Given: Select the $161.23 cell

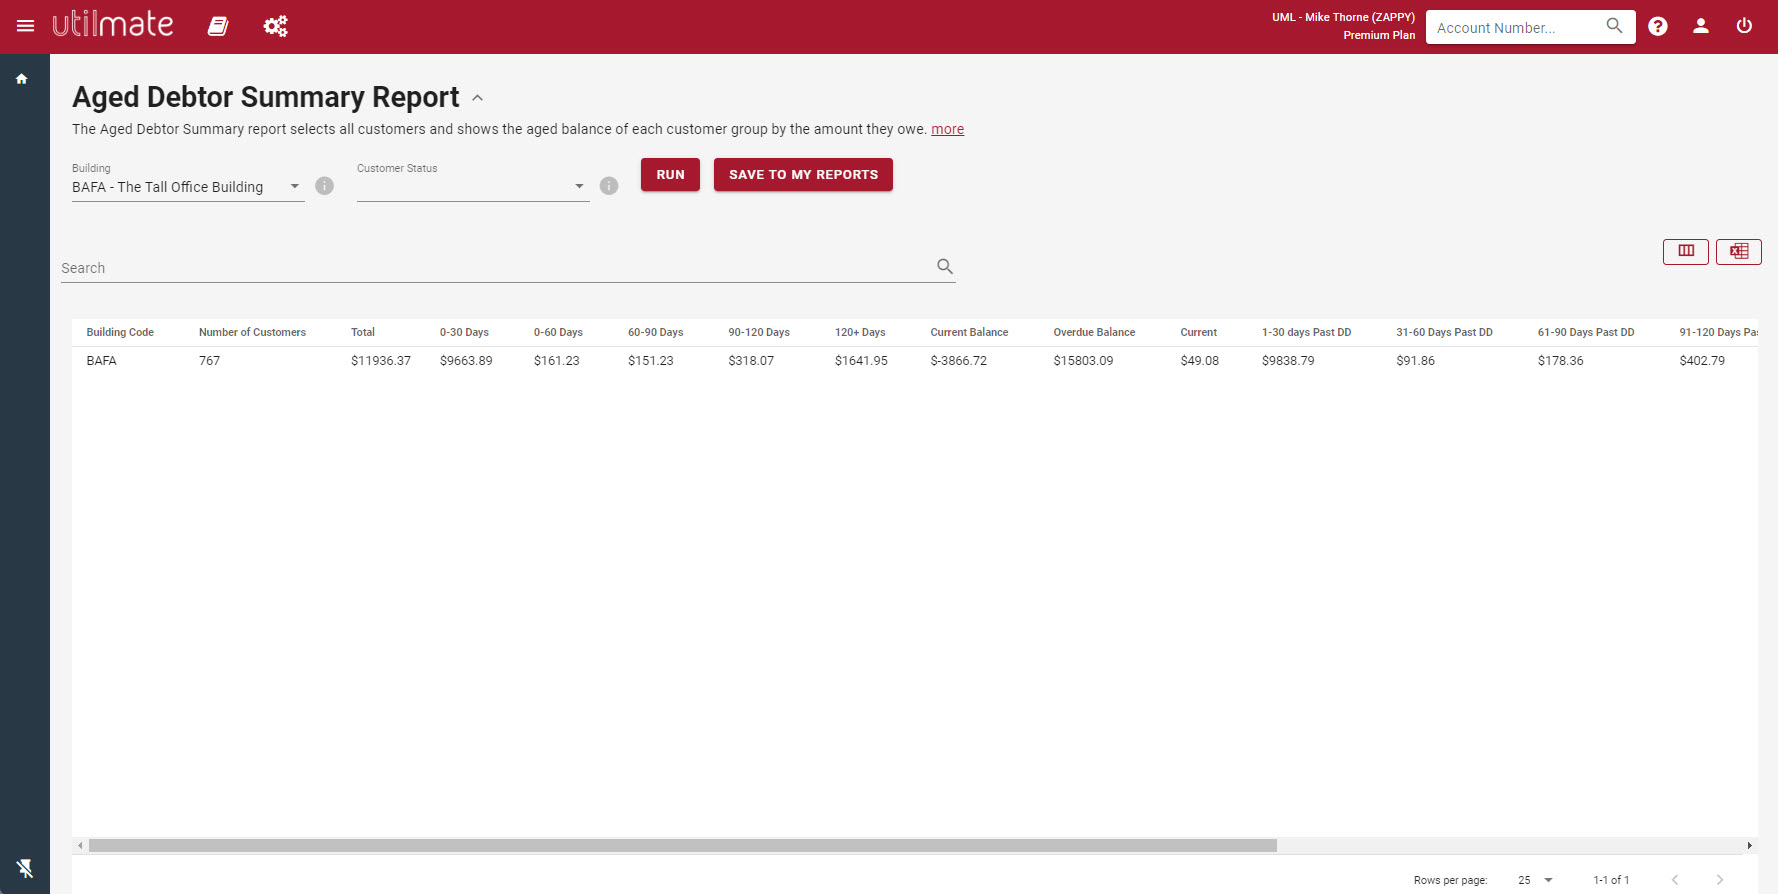Looking at the screenshot, I should [x=557, y=361].
